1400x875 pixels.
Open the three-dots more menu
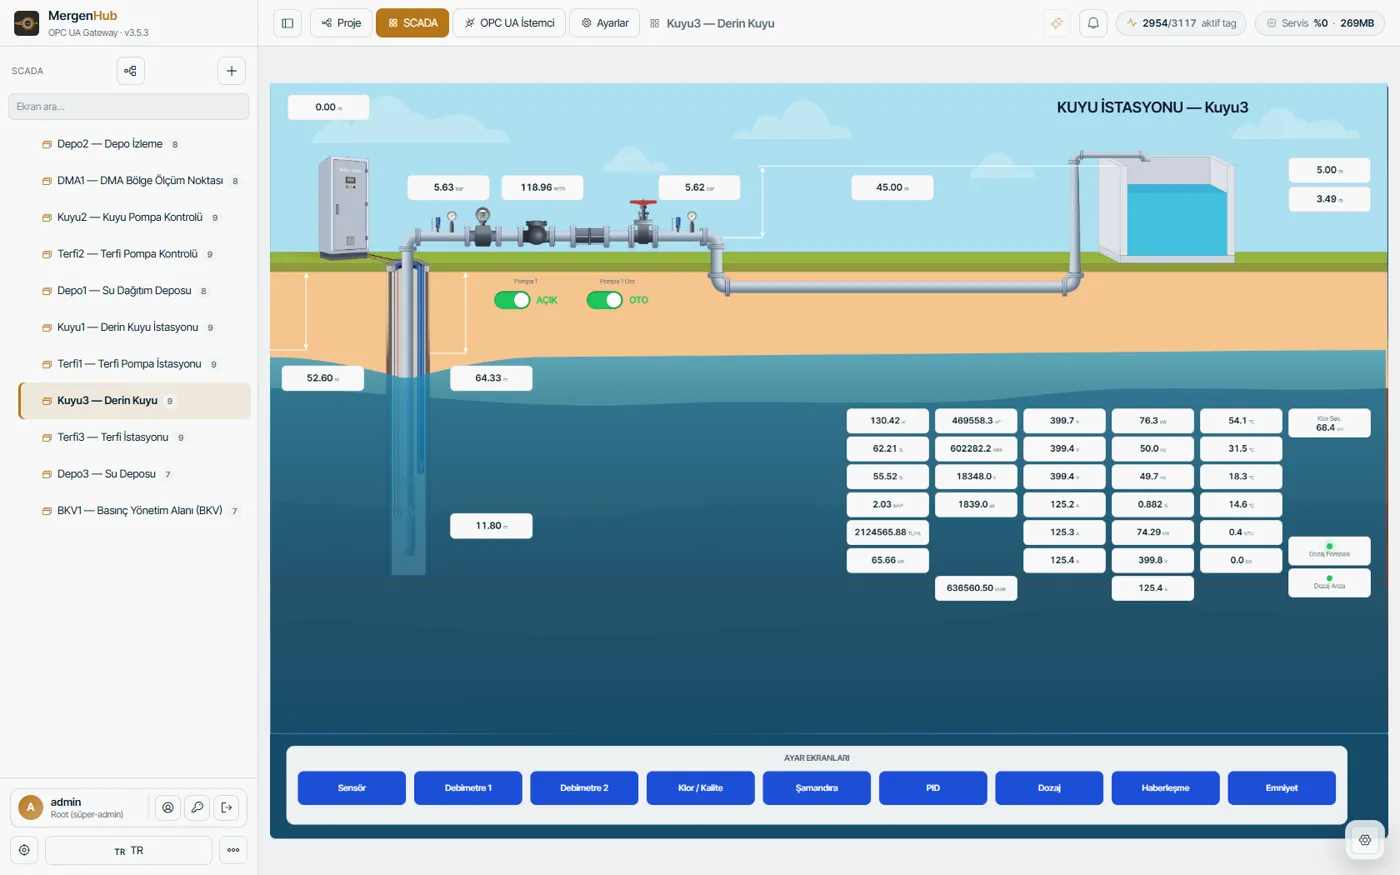[233, 850]
